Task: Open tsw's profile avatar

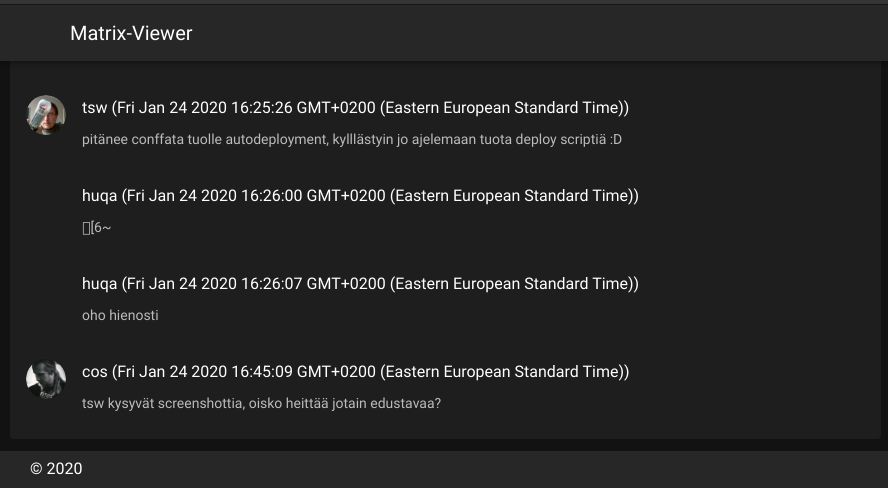Action: 46,115
